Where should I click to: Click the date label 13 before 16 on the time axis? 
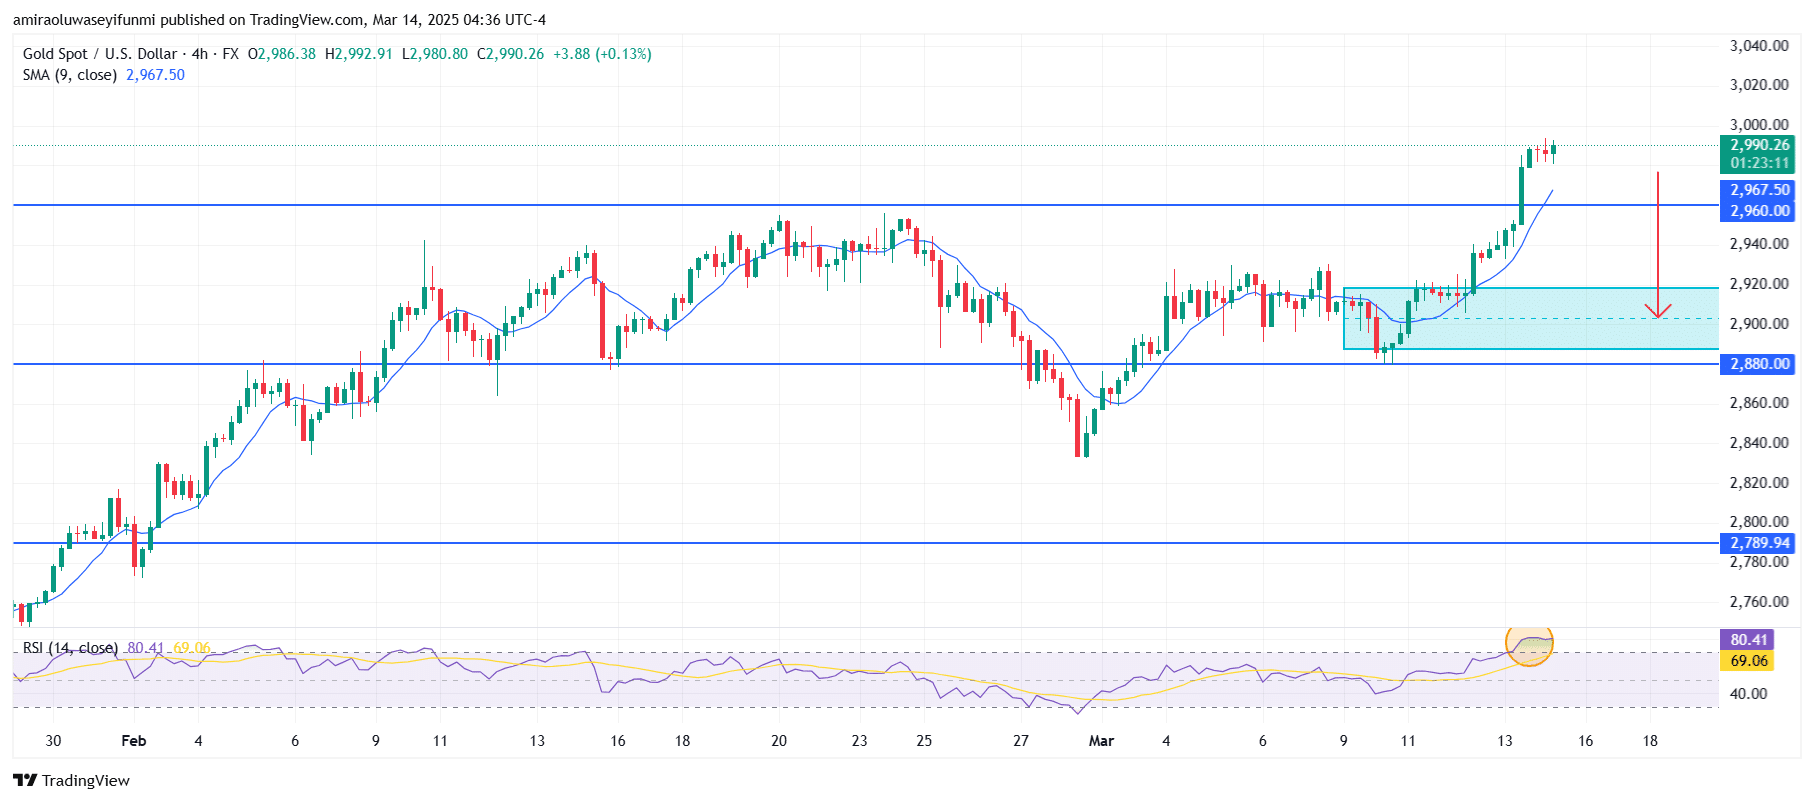[1505, 741]
